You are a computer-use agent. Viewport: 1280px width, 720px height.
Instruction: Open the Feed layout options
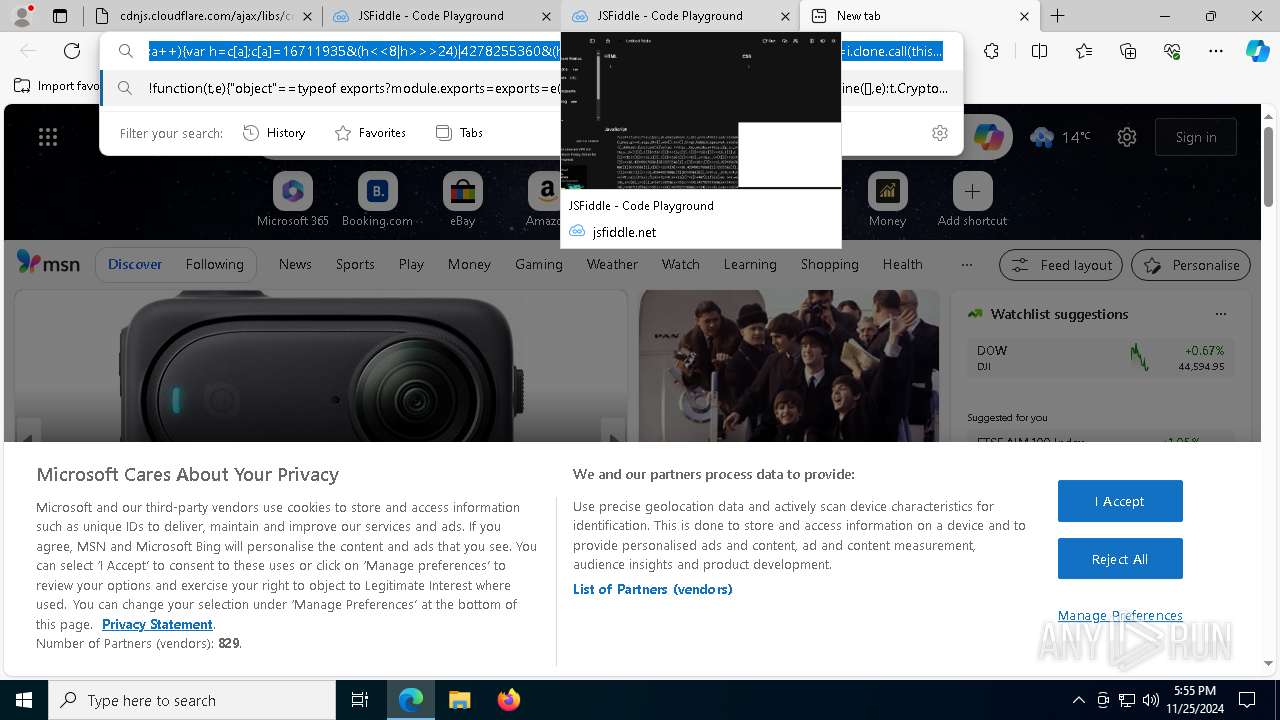click(x=1062, y=265)
